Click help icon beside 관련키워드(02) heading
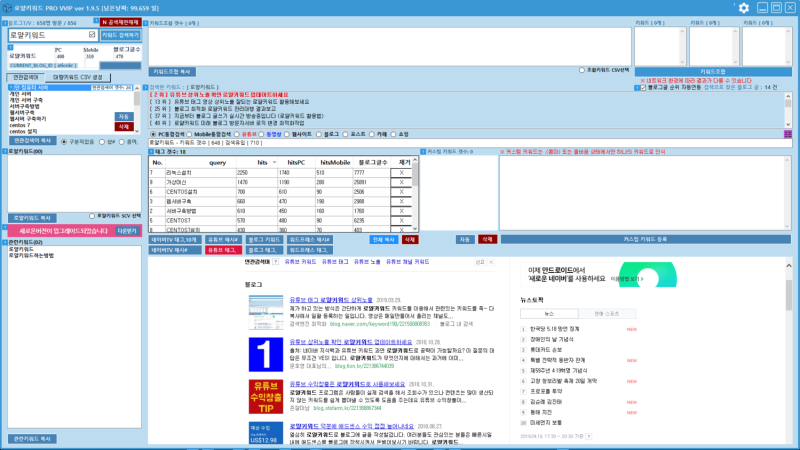 (x=5, y=242)
